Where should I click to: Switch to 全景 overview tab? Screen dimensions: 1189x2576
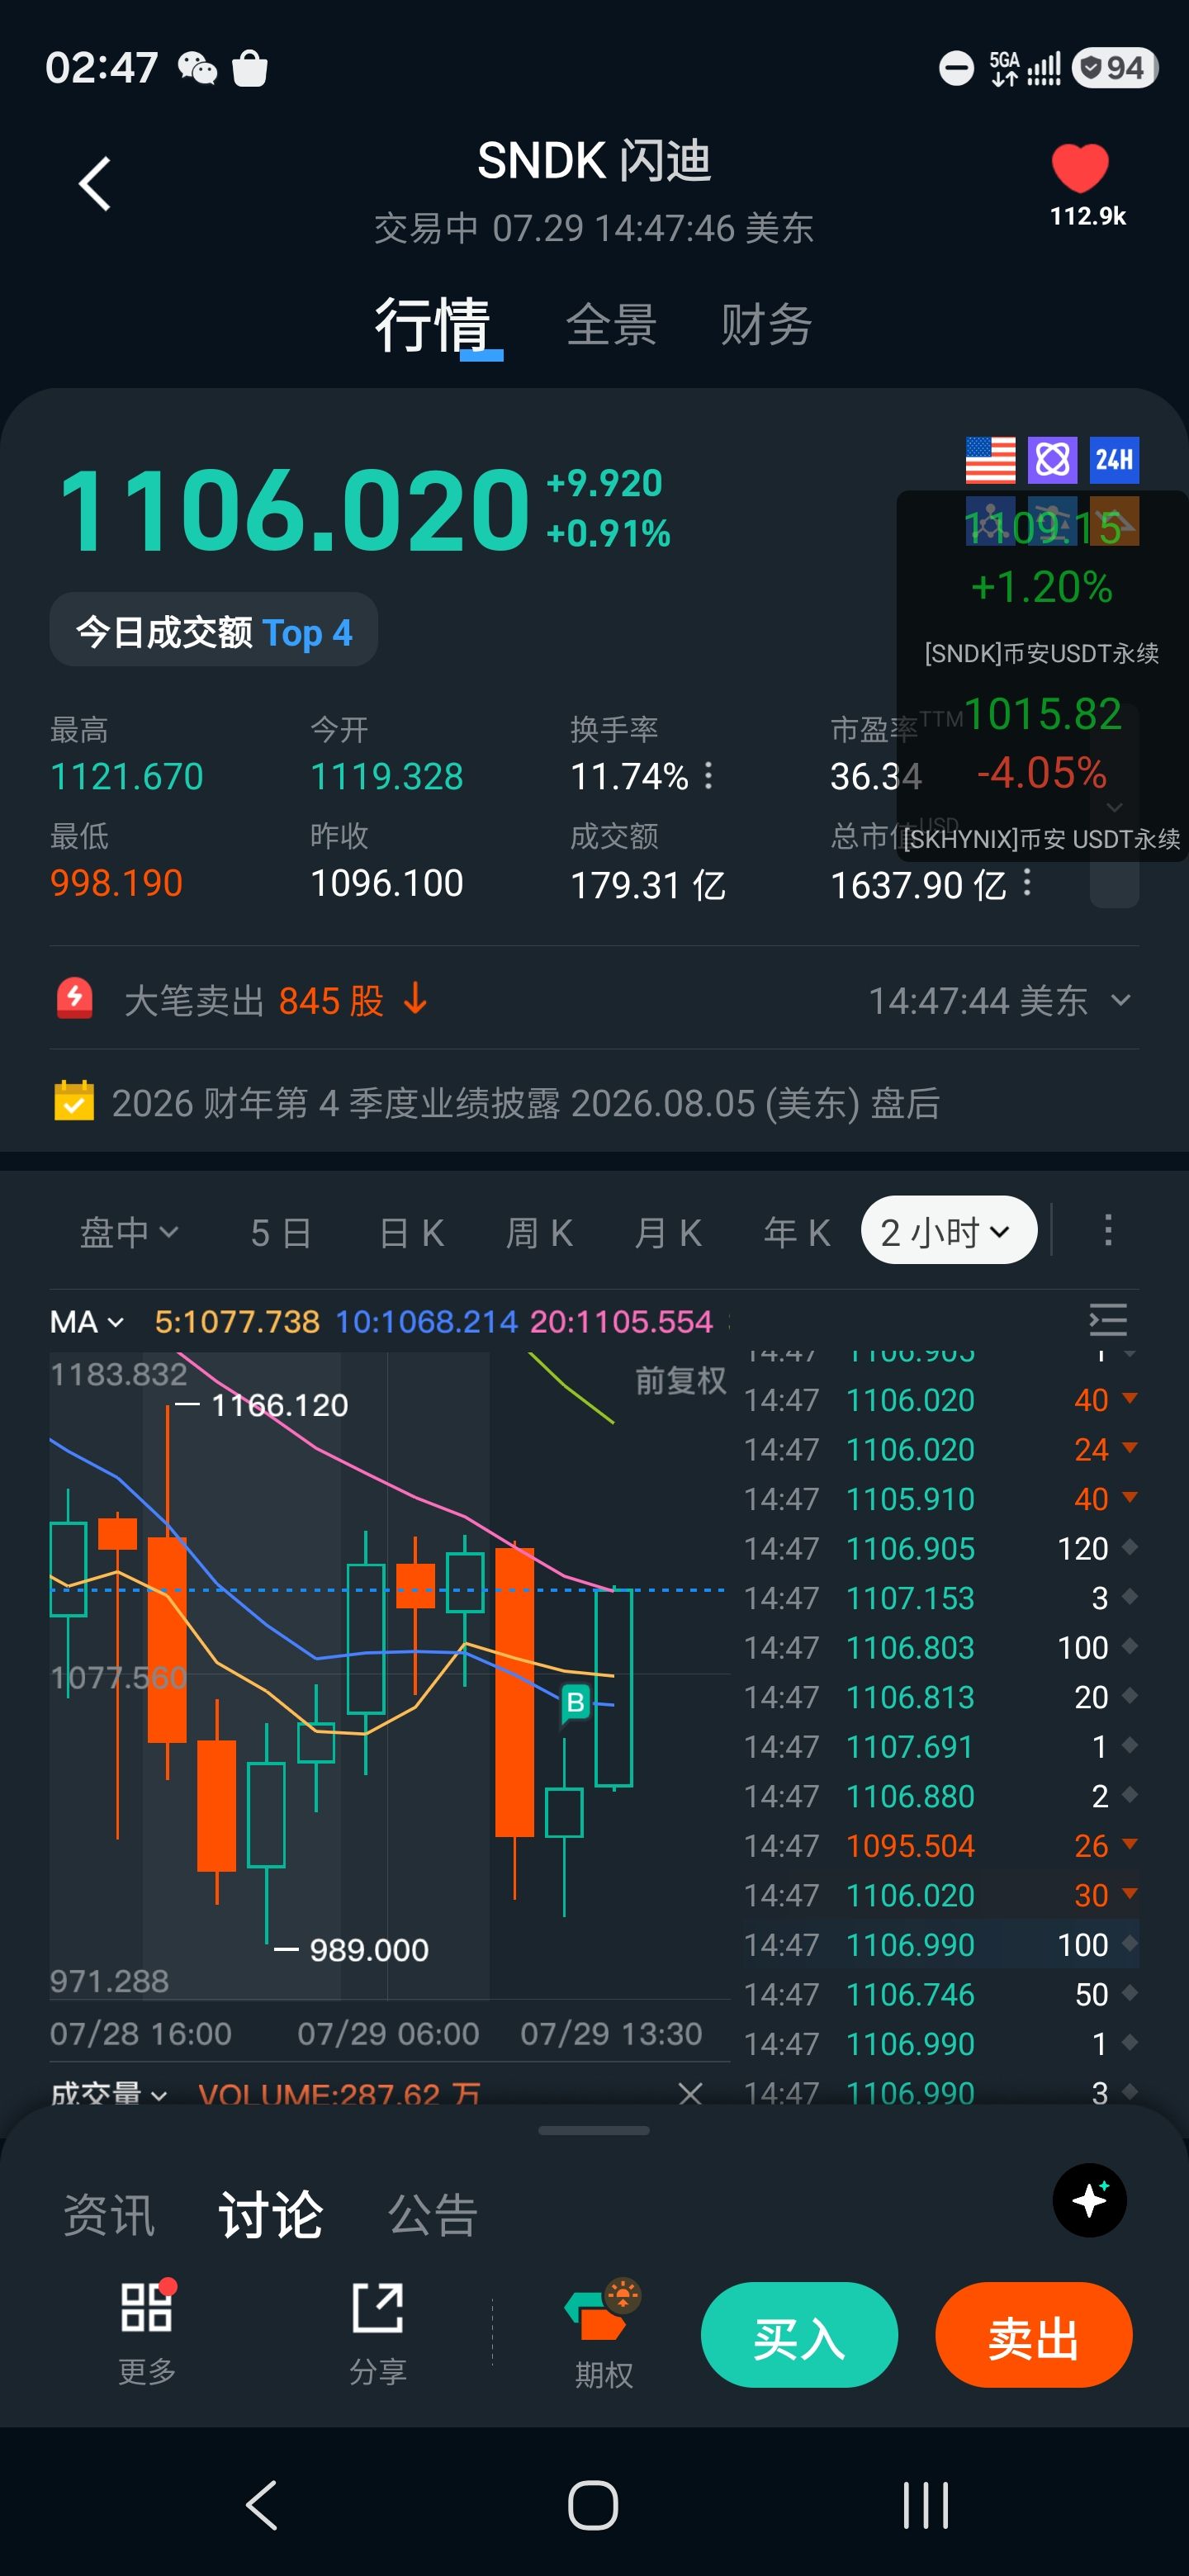[611, 325]
